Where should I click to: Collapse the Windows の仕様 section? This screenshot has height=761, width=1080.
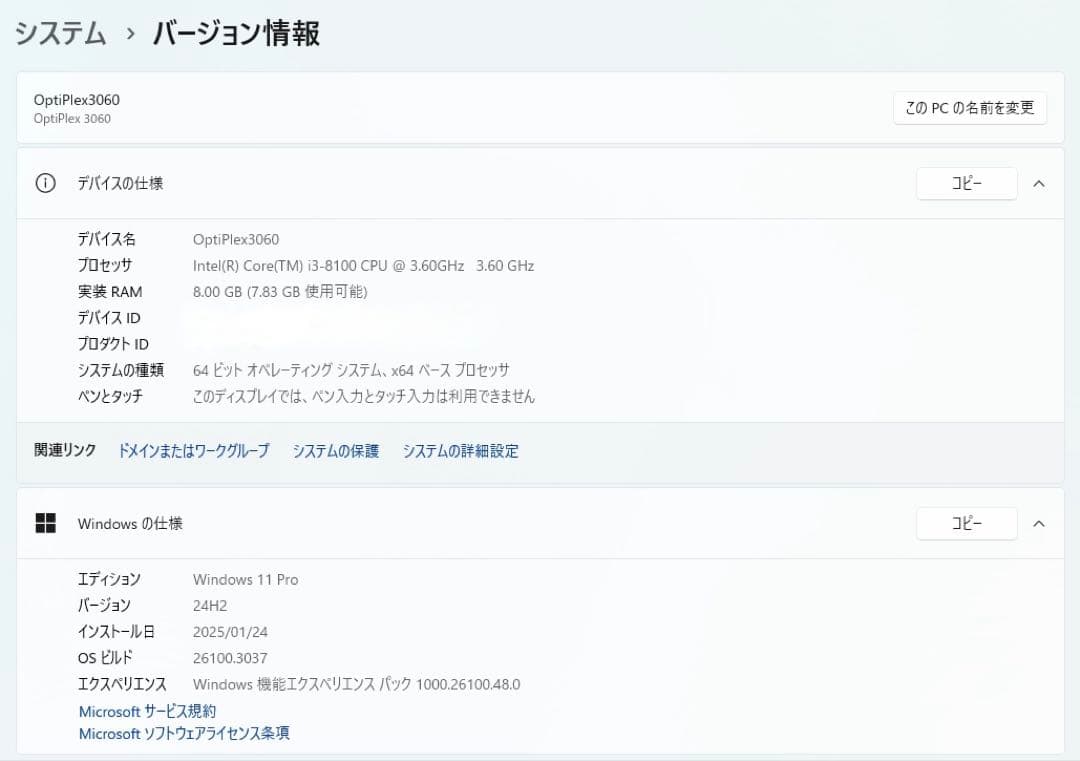coord(1039,523)
